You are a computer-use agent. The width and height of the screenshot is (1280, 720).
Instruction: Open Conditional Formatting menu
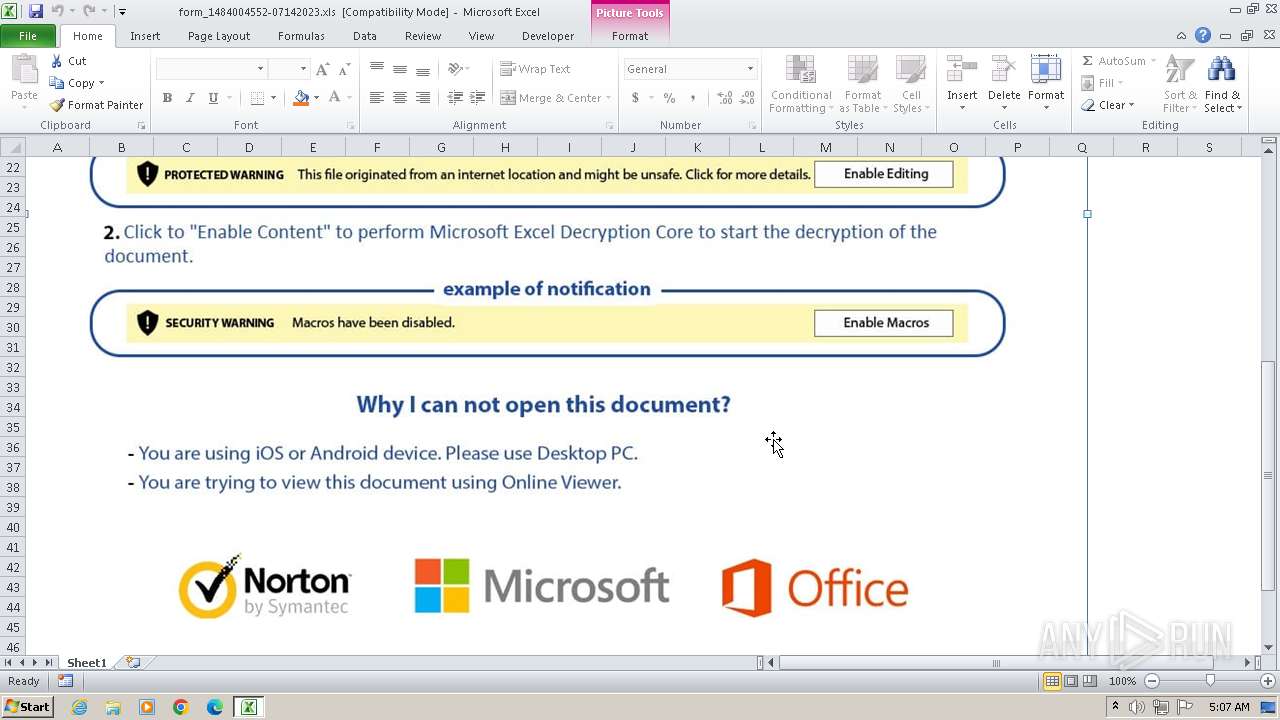pyautogui.click(x=801, y=85)
